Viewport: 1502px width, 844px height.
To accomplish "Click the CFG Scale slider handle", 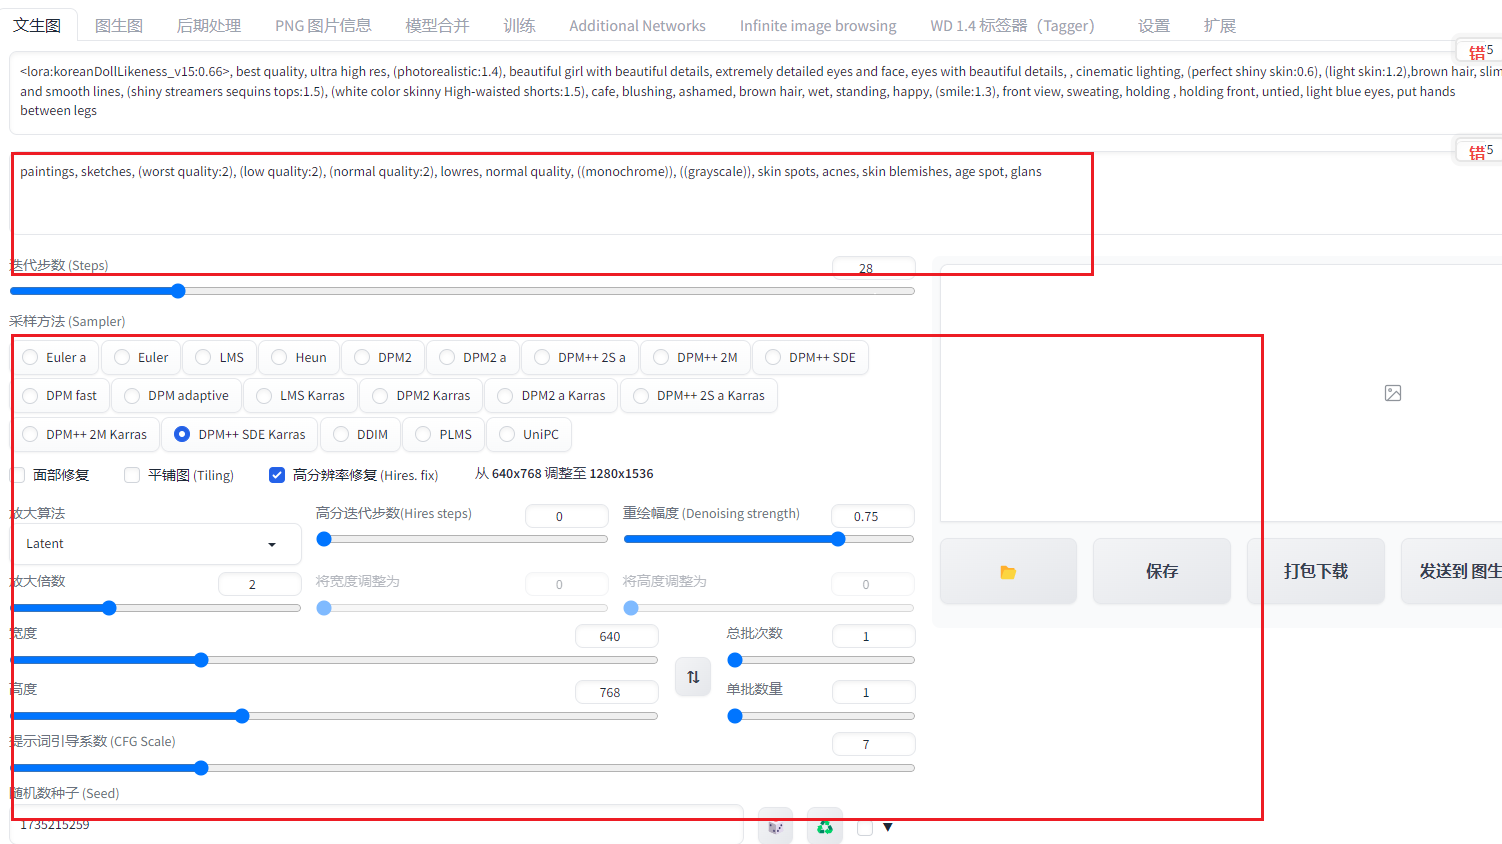I will point(201,768).
